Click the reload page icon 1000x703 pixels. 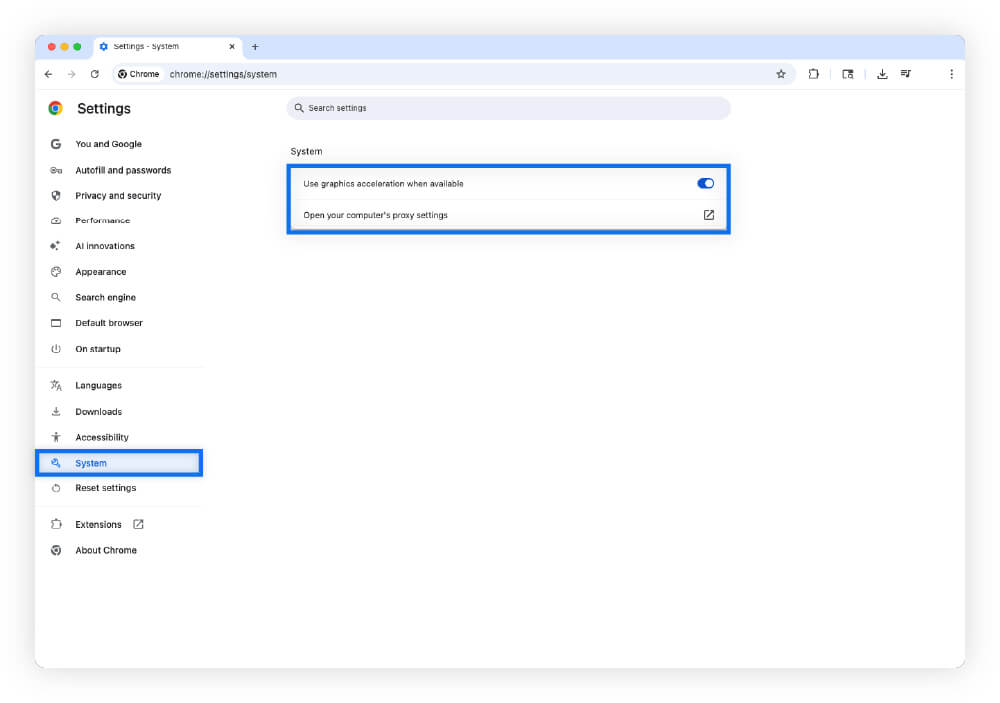click(x=93, y=73)
